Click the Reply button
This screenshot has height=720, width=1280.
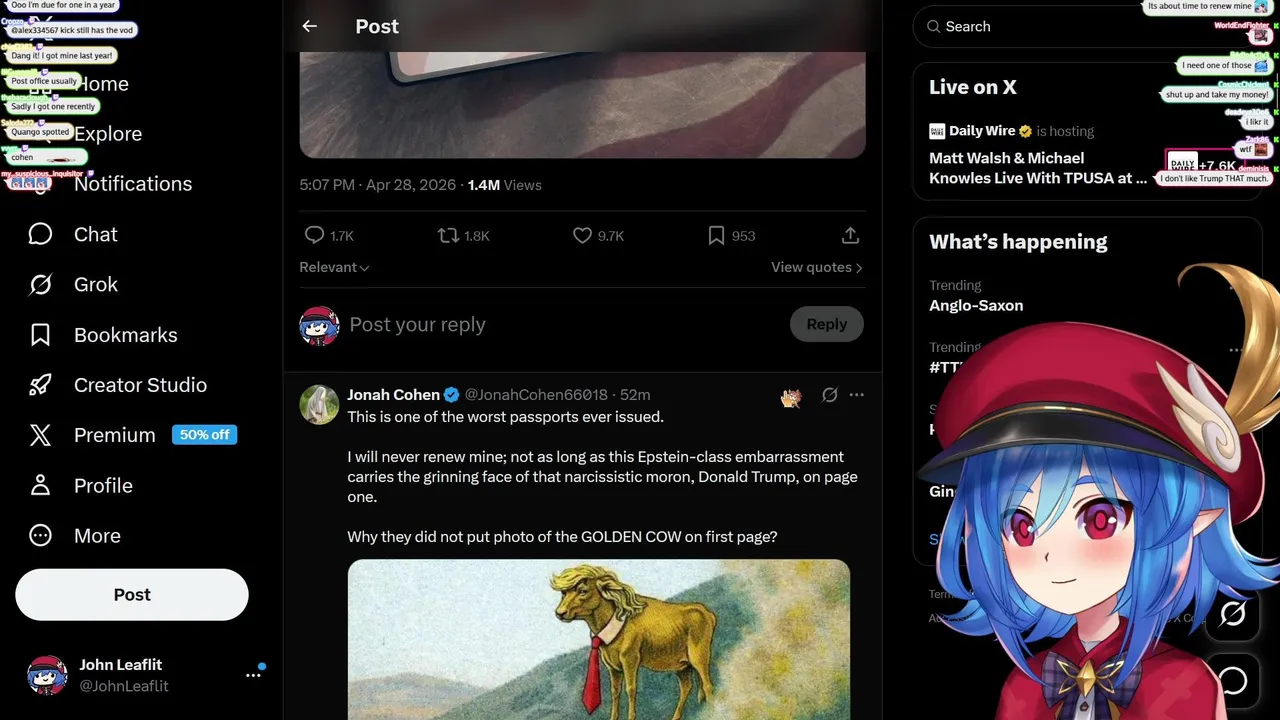826,324
